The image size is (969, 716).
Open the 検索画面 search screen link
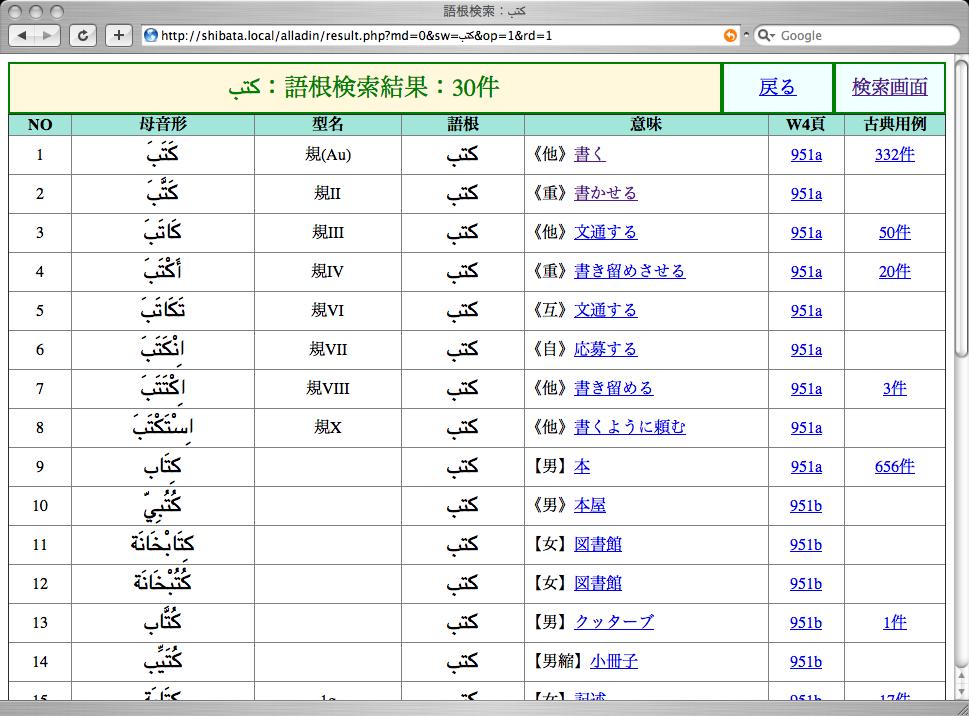pos(889,87)
